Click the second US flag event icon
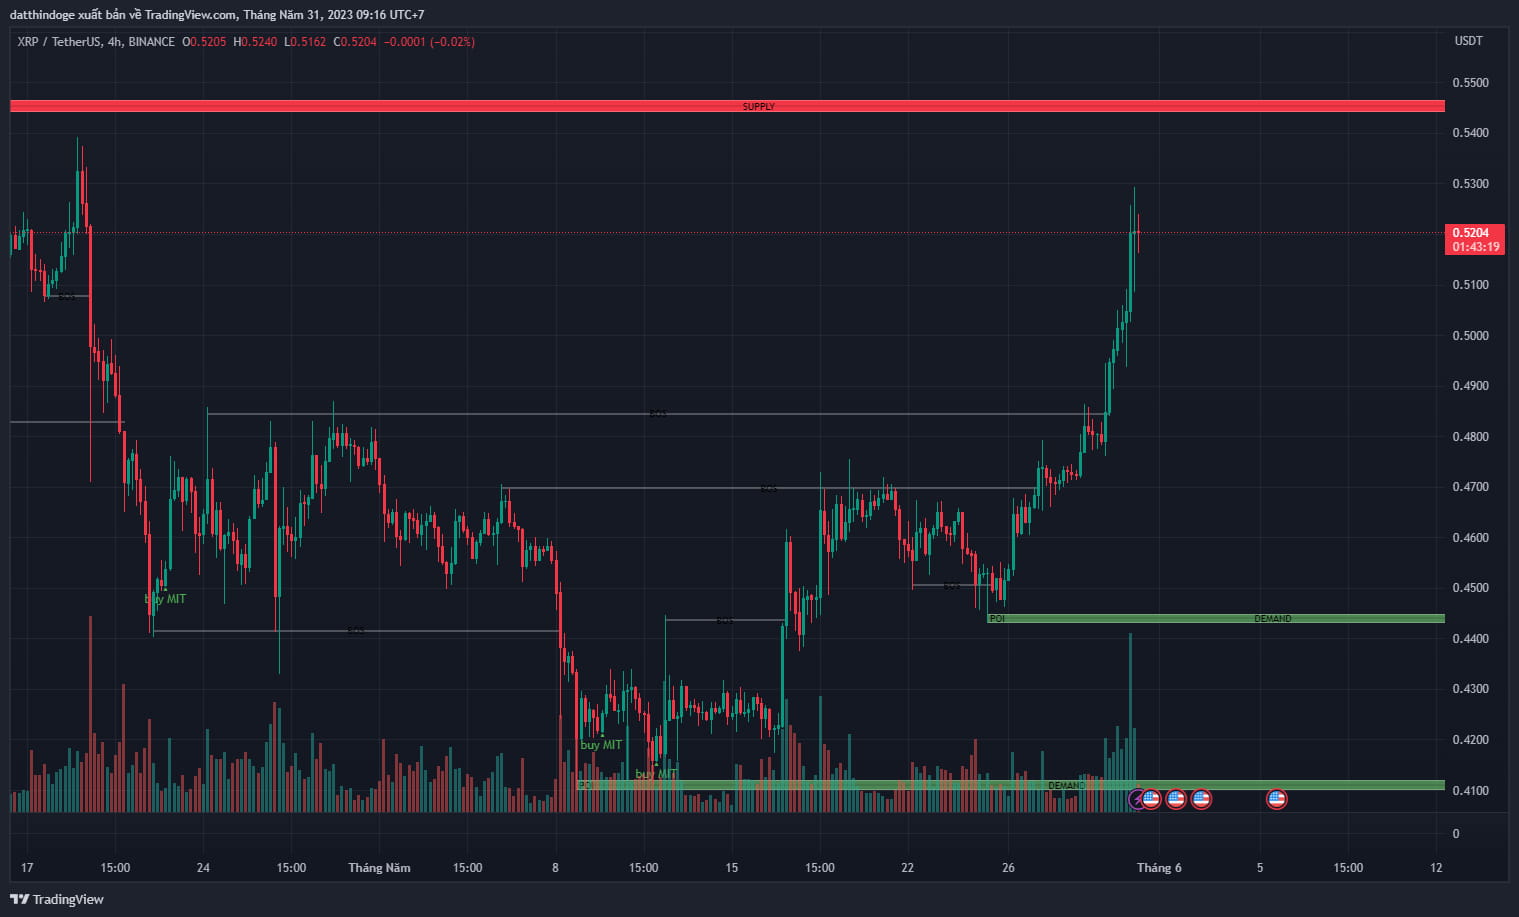This screenshot has height=917, width=1519. (1176, 799)
